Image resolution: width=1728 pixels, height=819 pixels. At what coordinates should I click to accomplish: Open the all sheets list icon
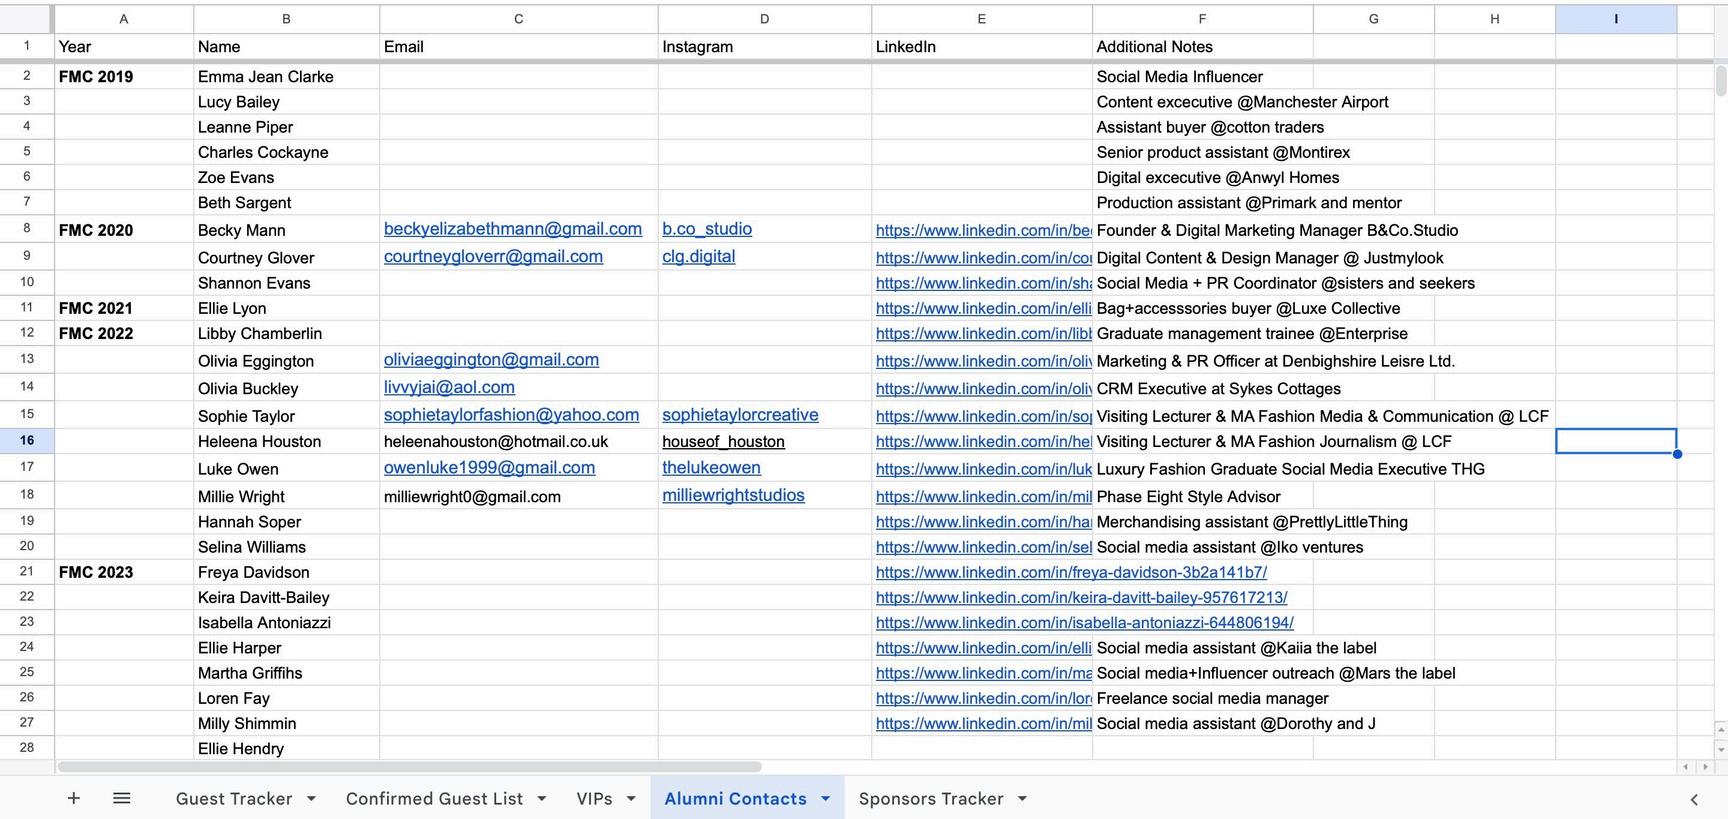(121, 798)
